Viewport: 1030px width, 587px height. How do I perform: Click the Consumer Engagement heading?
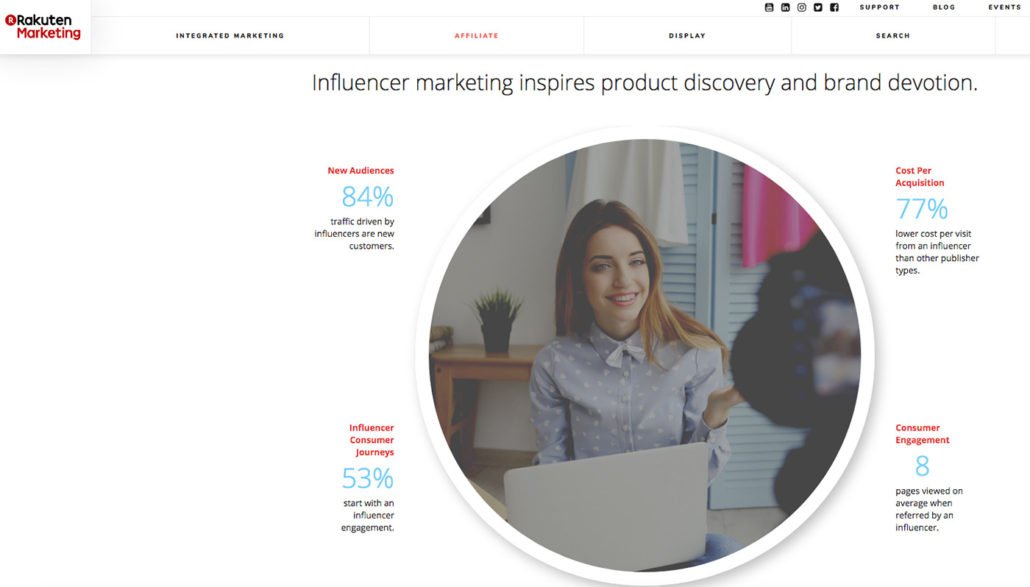pos(922,434)
